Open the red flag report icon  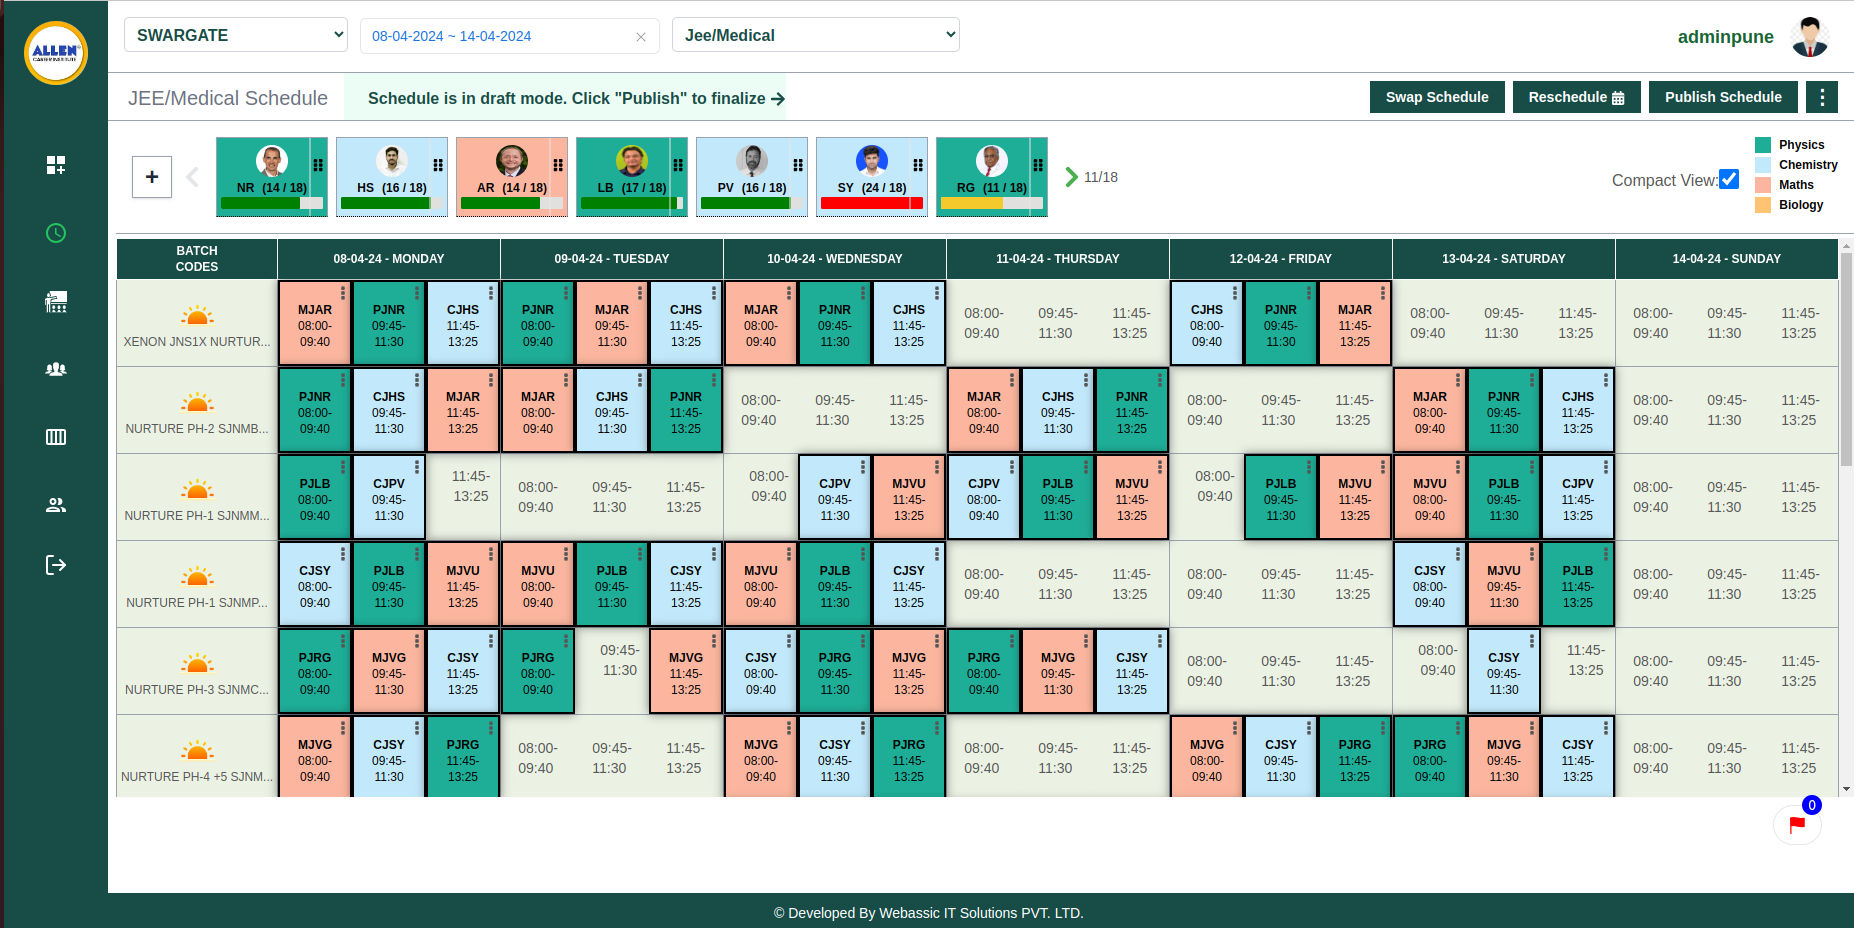(x=1797, y=825)
